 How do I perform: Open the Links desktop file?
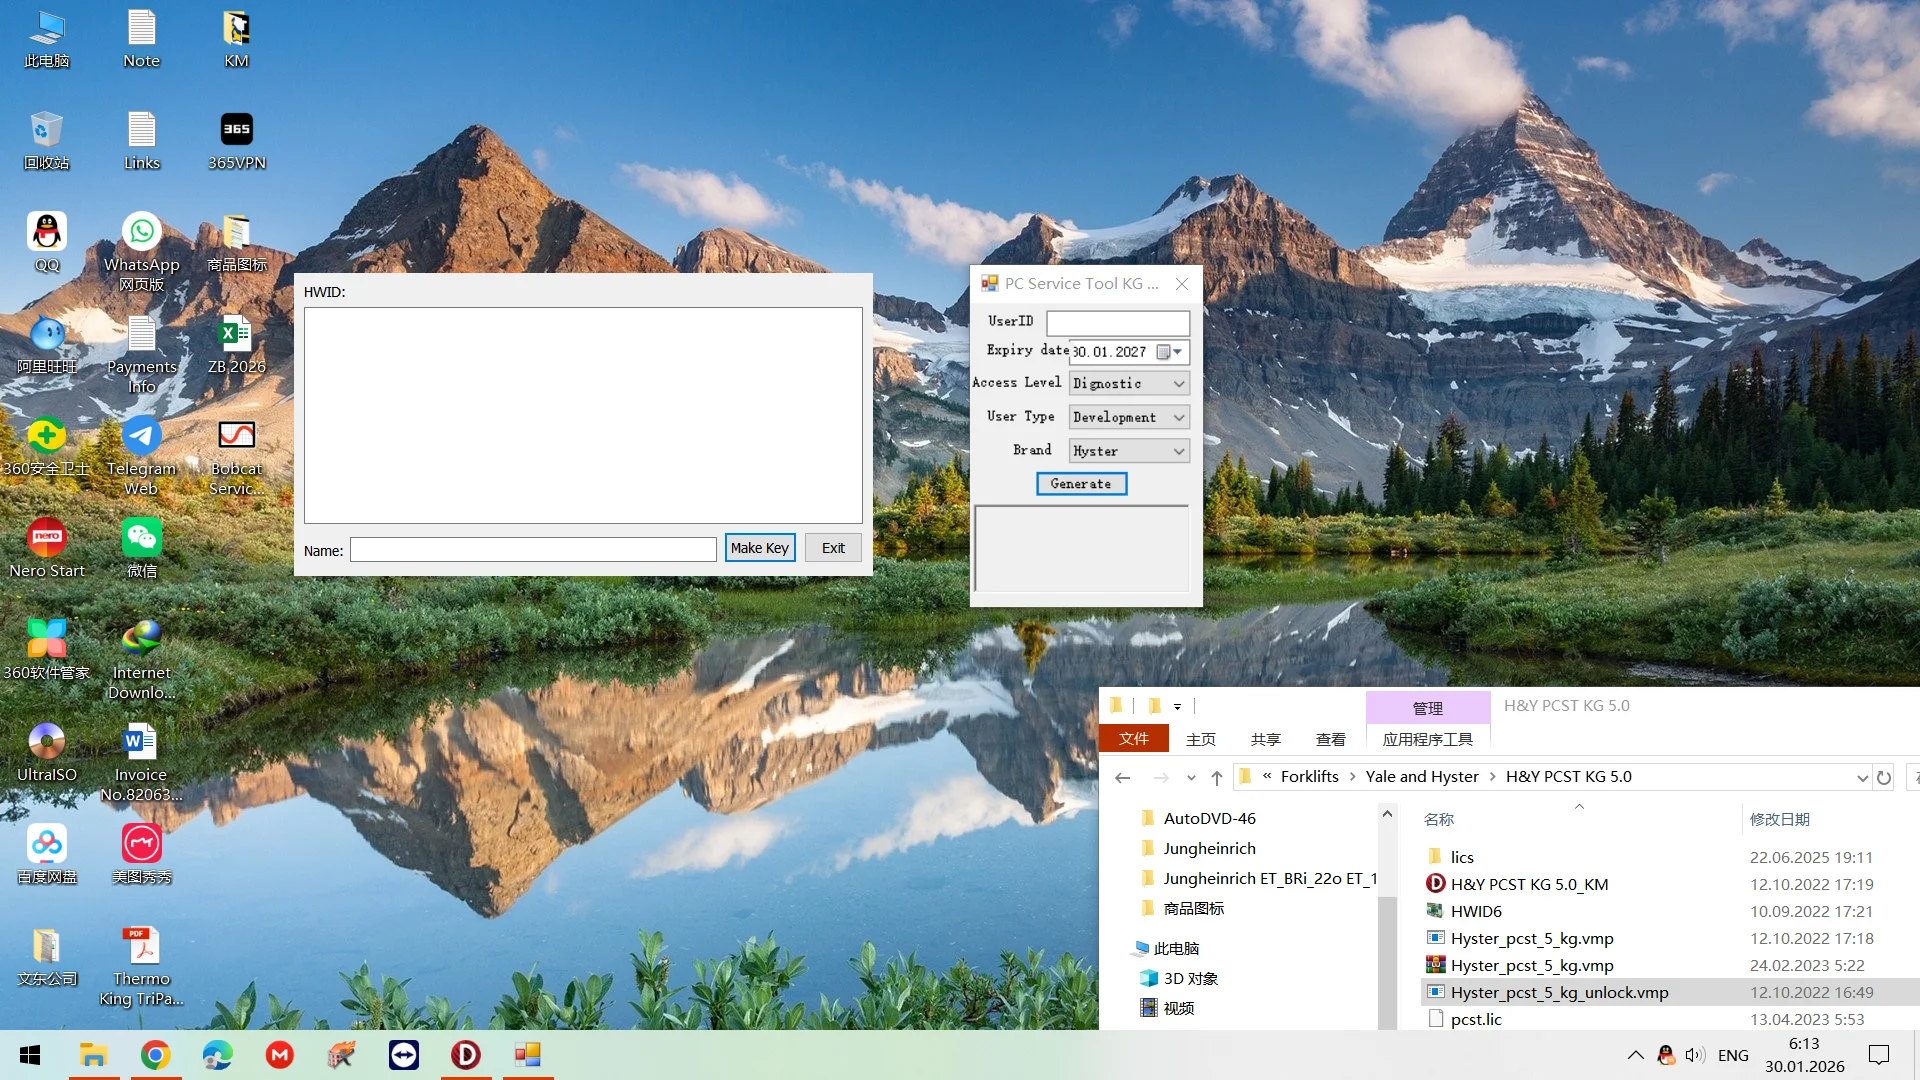[141, 141]
